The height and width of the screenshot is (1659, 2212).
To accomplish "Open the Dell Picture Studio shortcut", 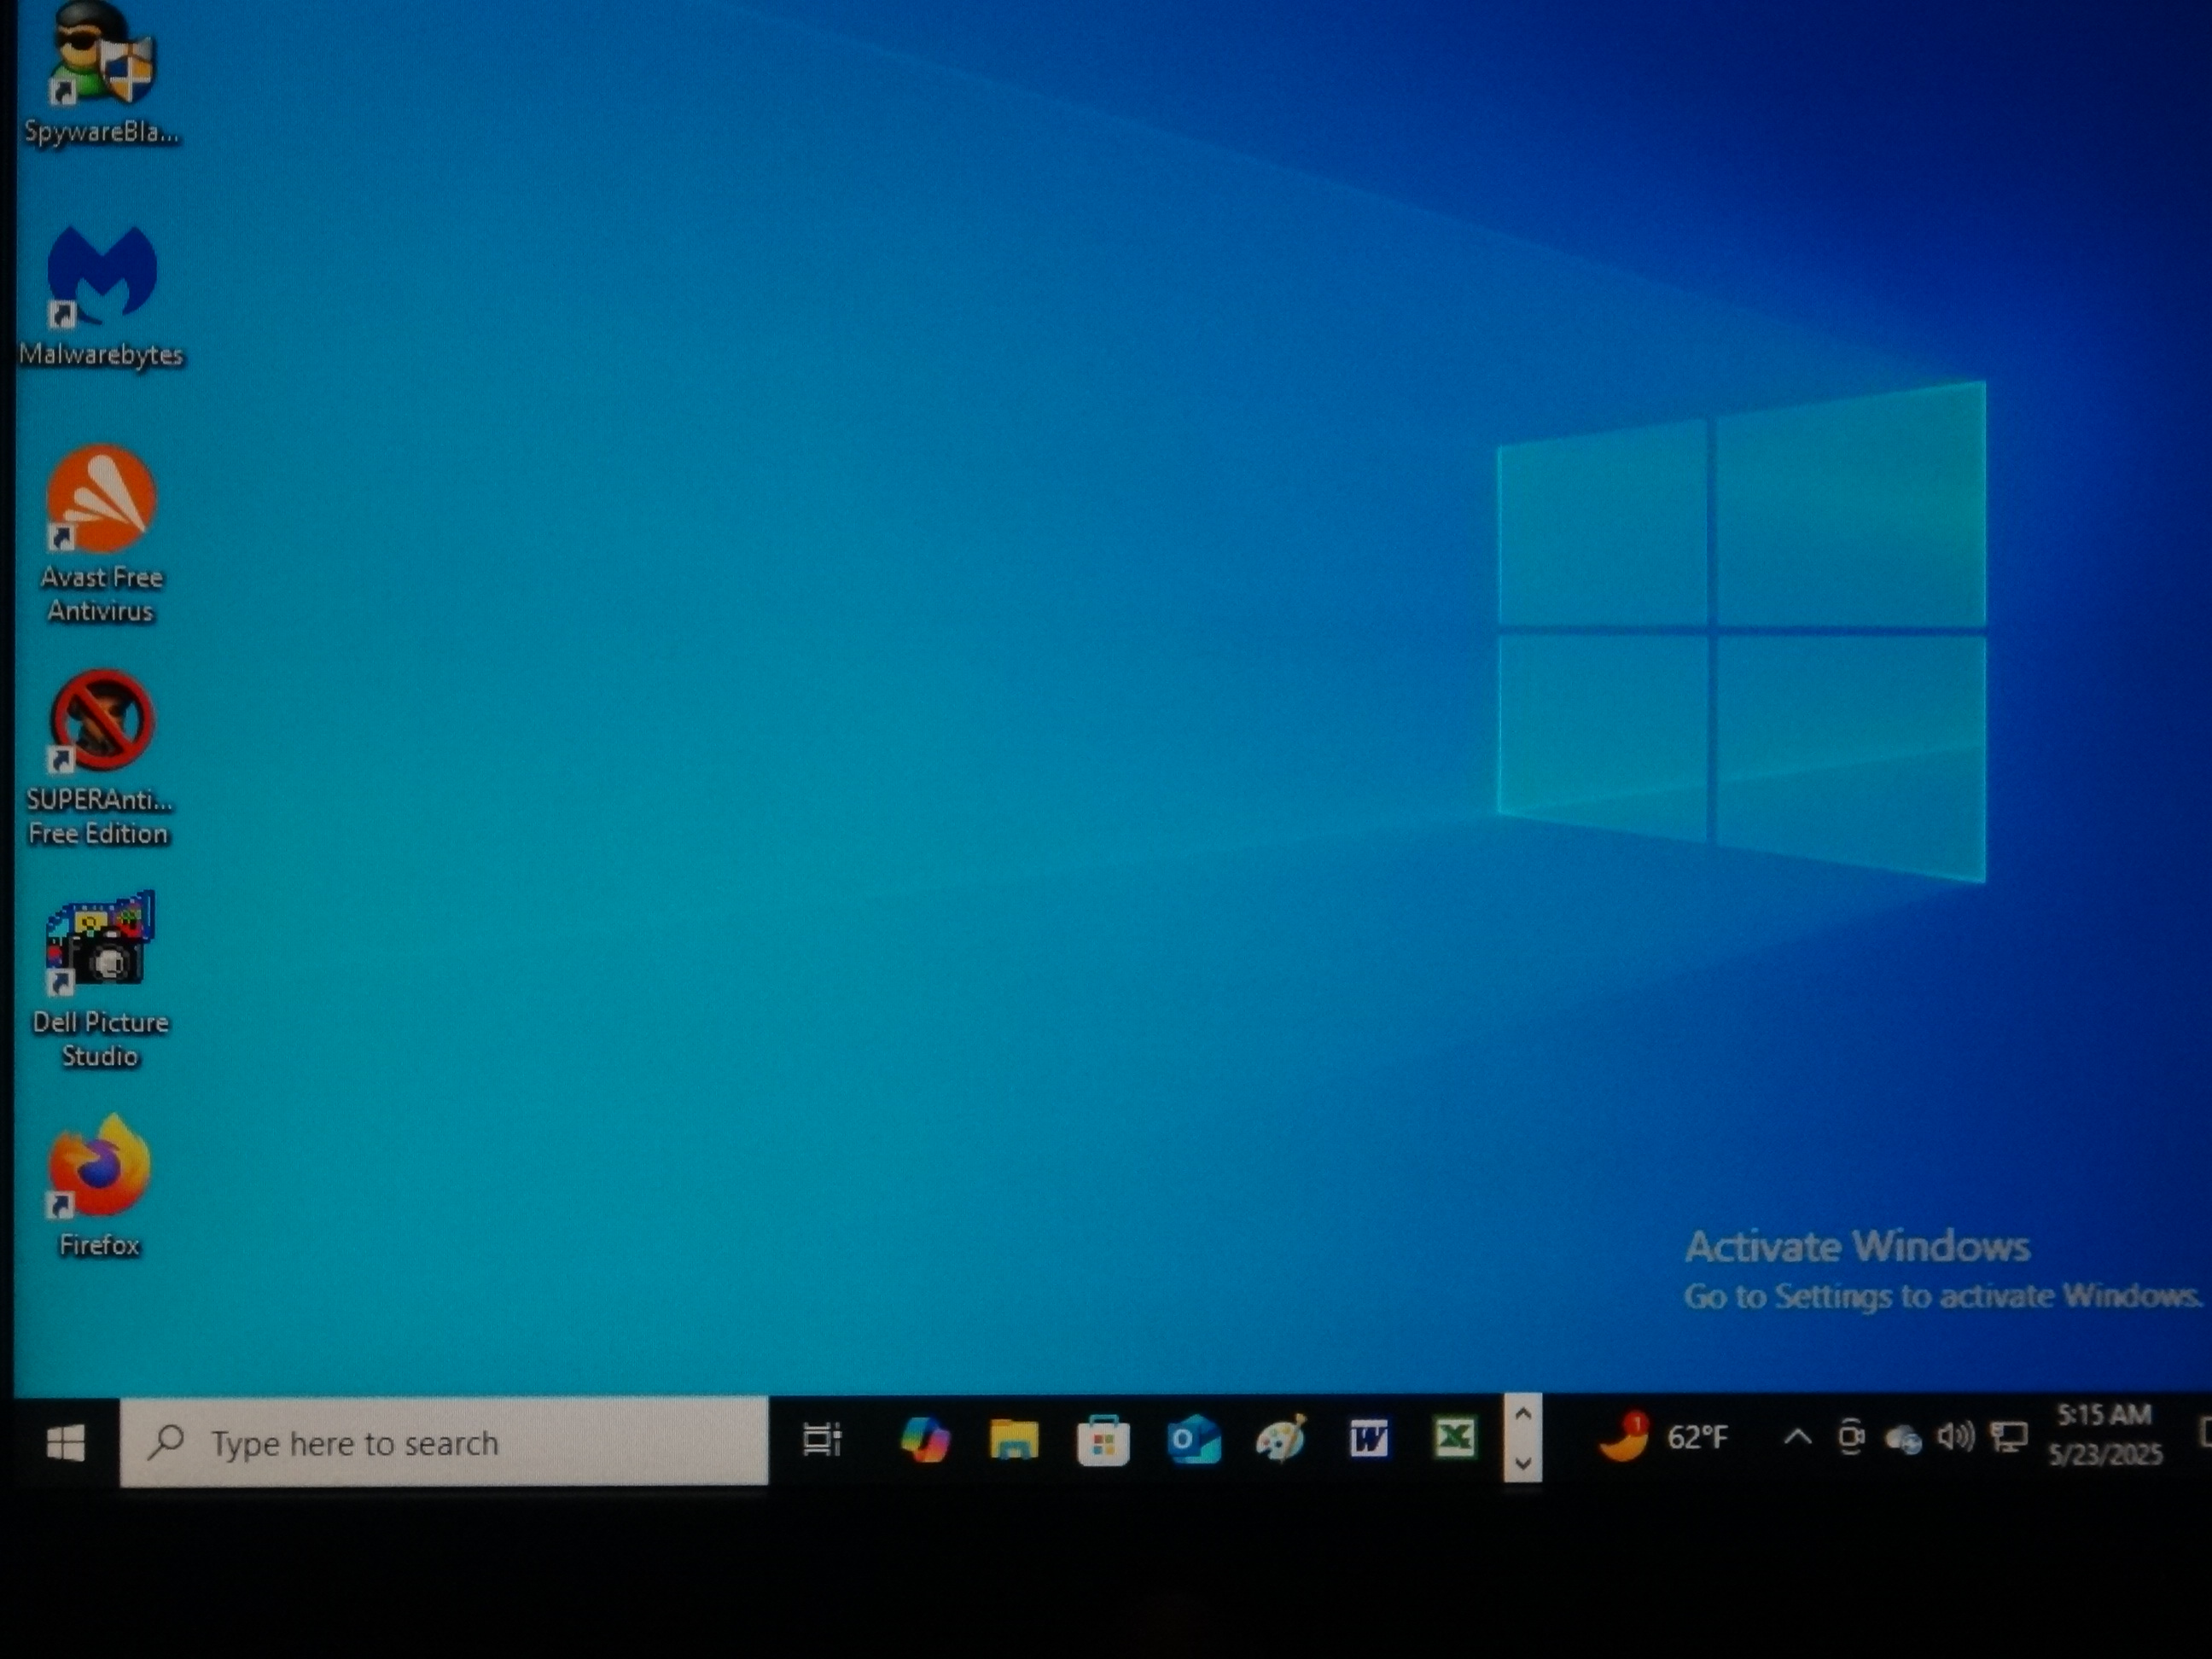I will pos(100,980).
